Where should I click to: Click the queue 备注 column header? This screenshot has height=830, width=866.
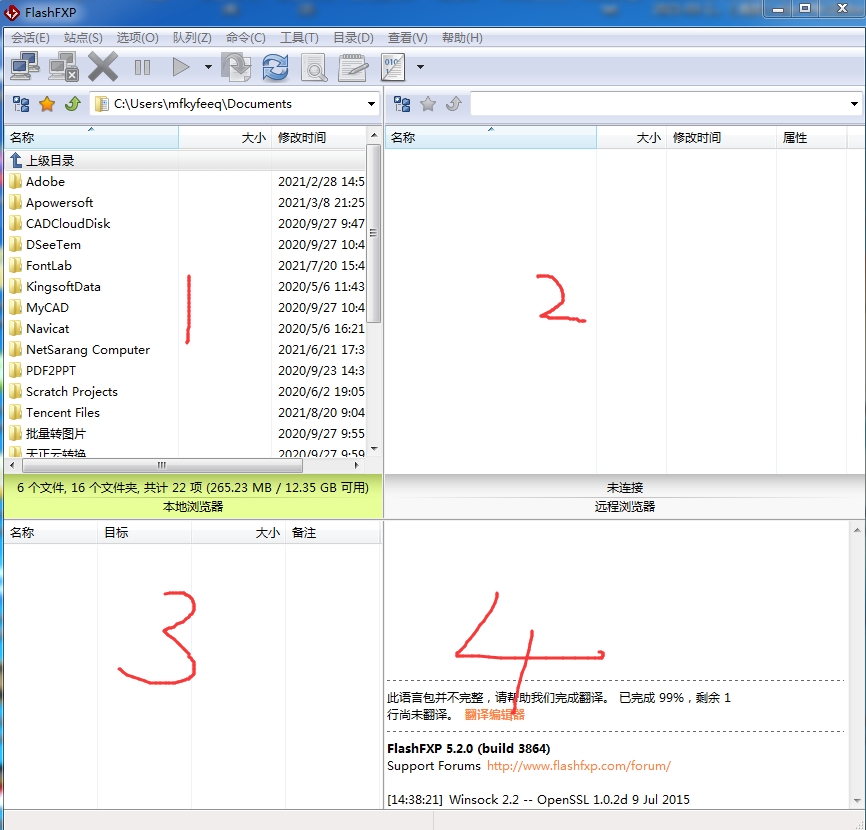(332, 533)
